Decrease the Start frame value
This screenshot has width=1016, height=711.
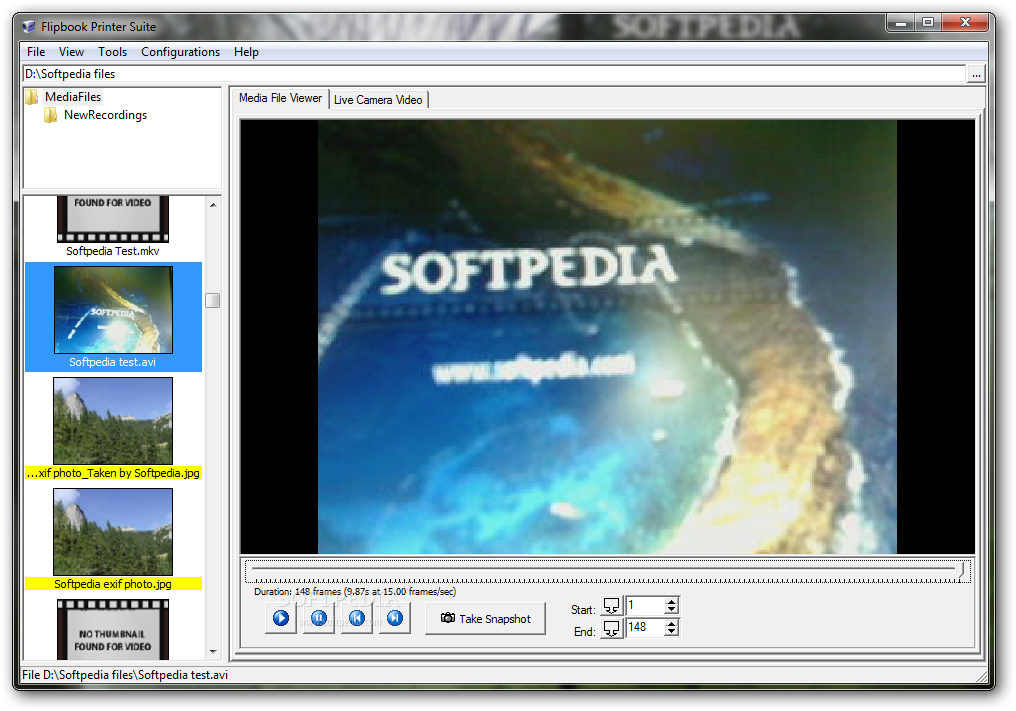(x=671, y=611)
